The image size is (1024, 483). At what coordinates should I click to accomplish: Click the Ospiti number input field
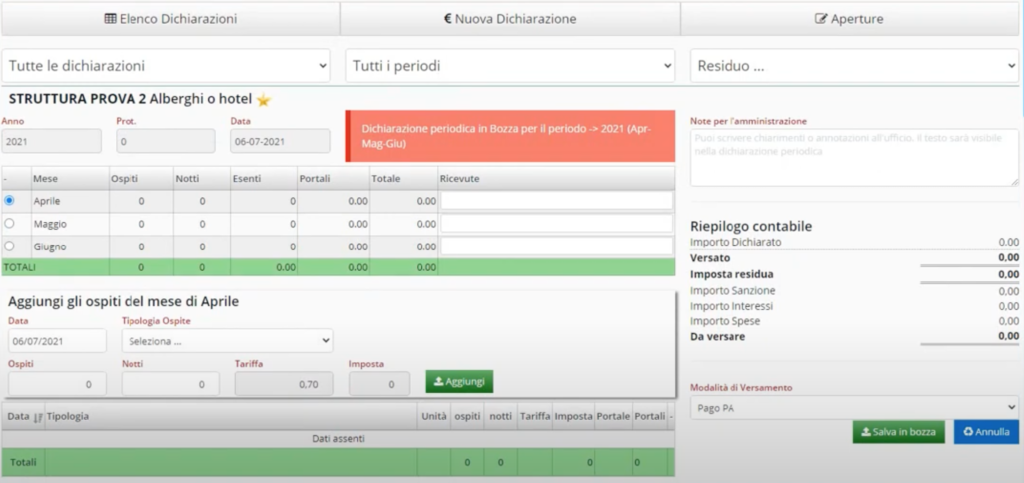tap(57, 384)
